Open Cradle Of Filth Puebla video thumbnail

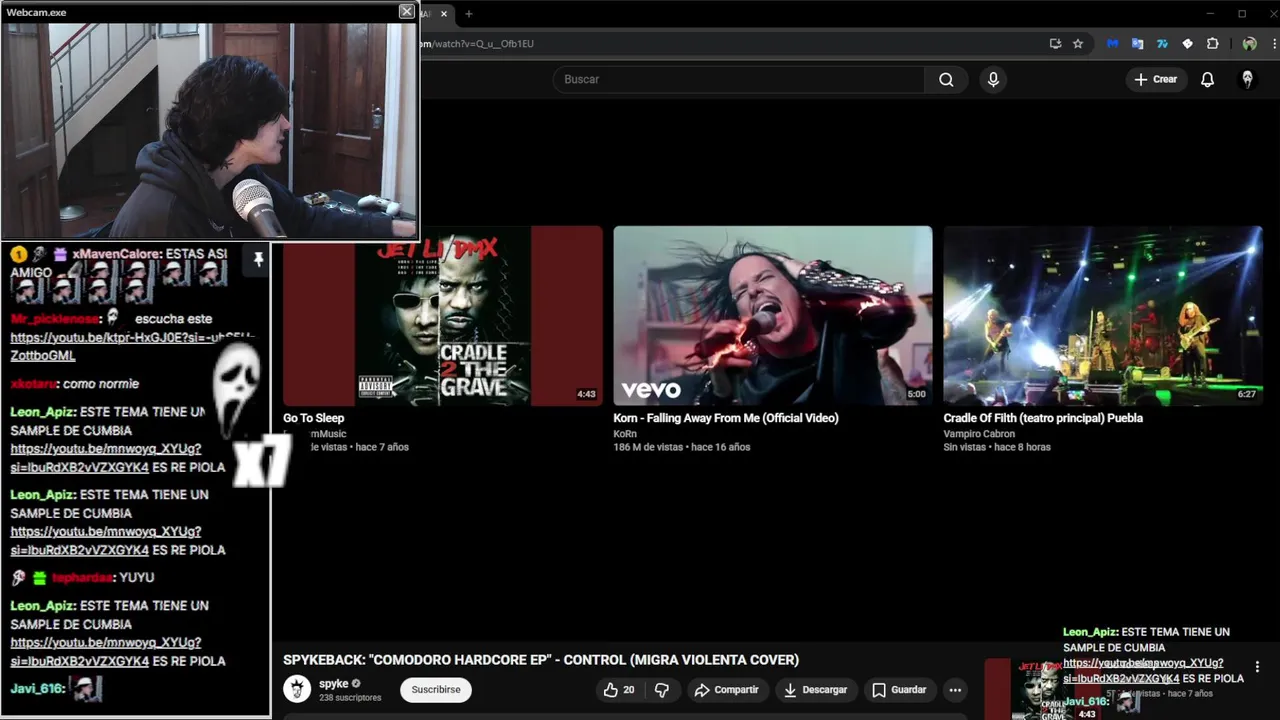[x=1103, y=315]
